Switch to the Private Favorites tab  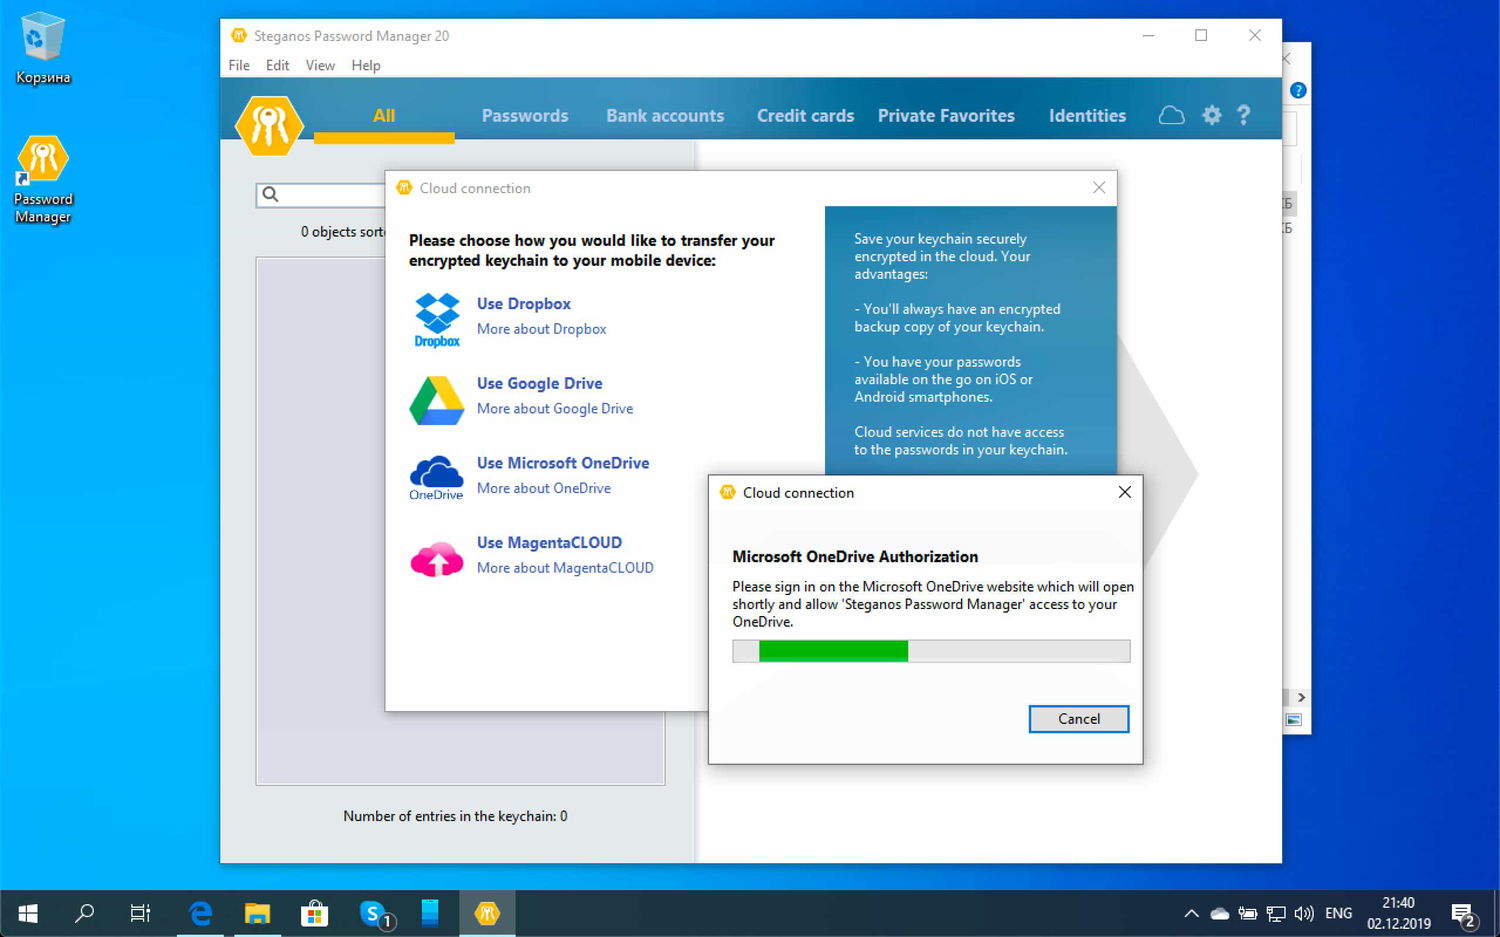pyautogui.click(x=946, y=116)
